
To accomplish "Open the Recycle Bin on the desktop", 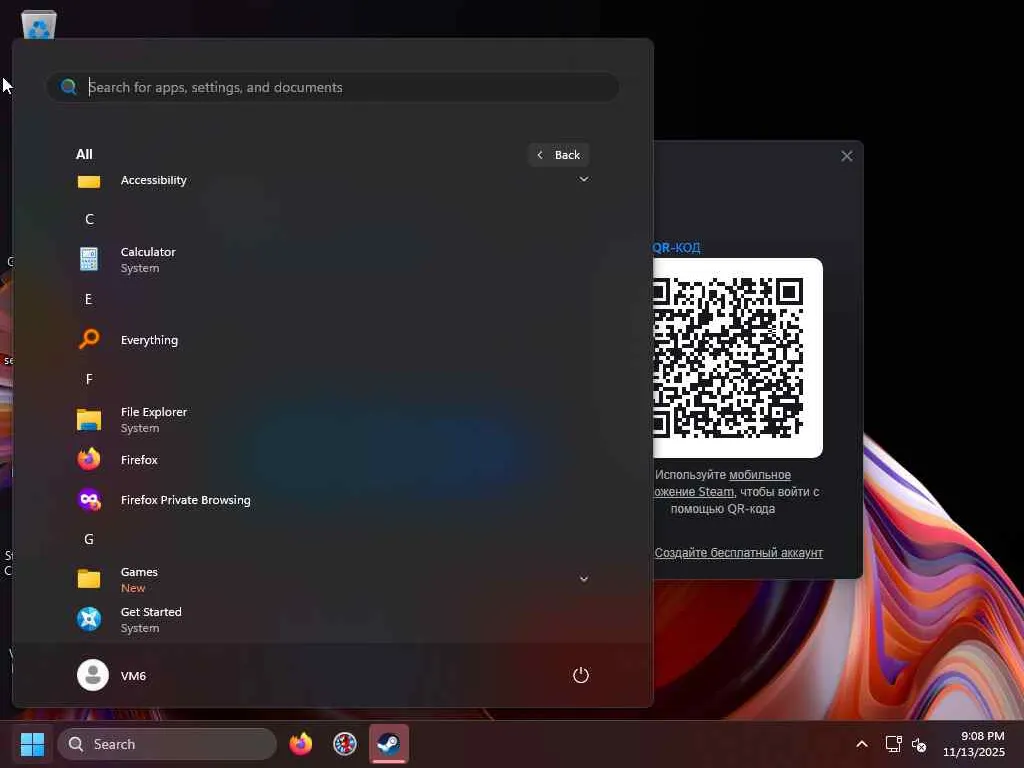I will point(39,24).
